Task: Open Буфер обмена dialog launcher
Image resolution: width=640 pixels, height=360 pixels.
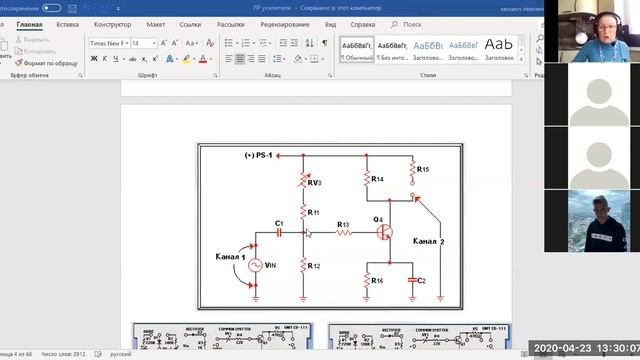Action: 80,76
